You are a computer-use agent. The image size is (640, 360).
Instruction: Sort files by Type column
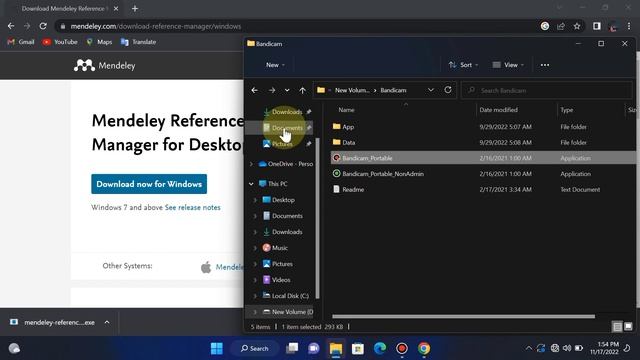tap(567, 110)
